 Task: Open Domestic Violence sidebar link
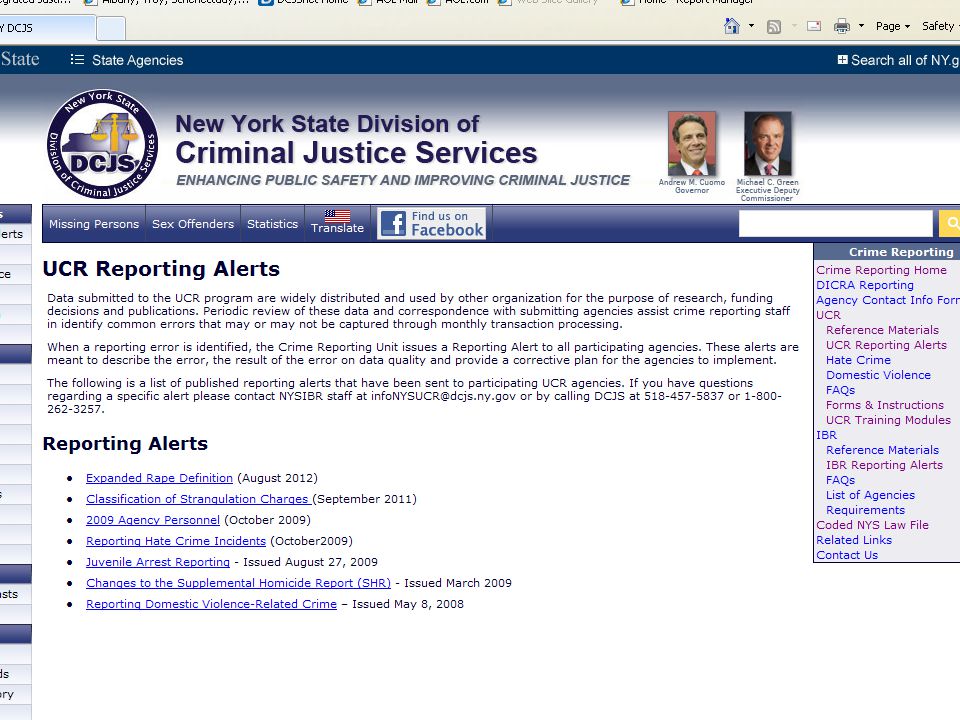pyautogui.click(x=878, y=375)
